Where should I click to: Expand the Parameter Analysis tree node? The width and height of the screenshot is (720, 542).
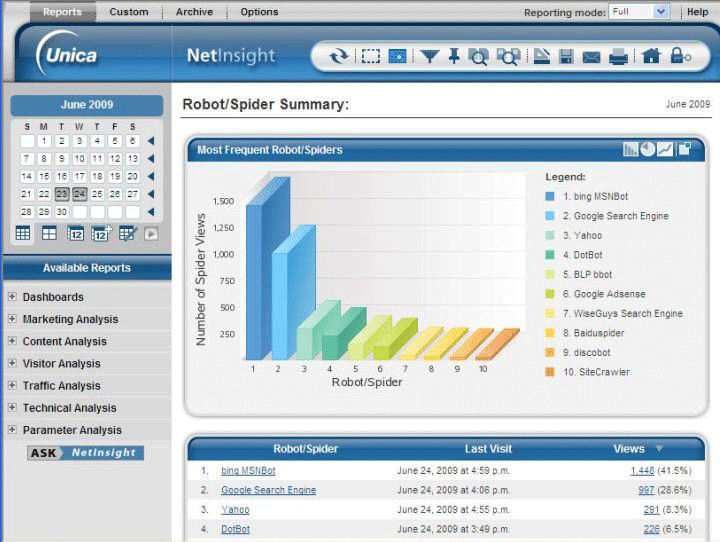point(12,429)
